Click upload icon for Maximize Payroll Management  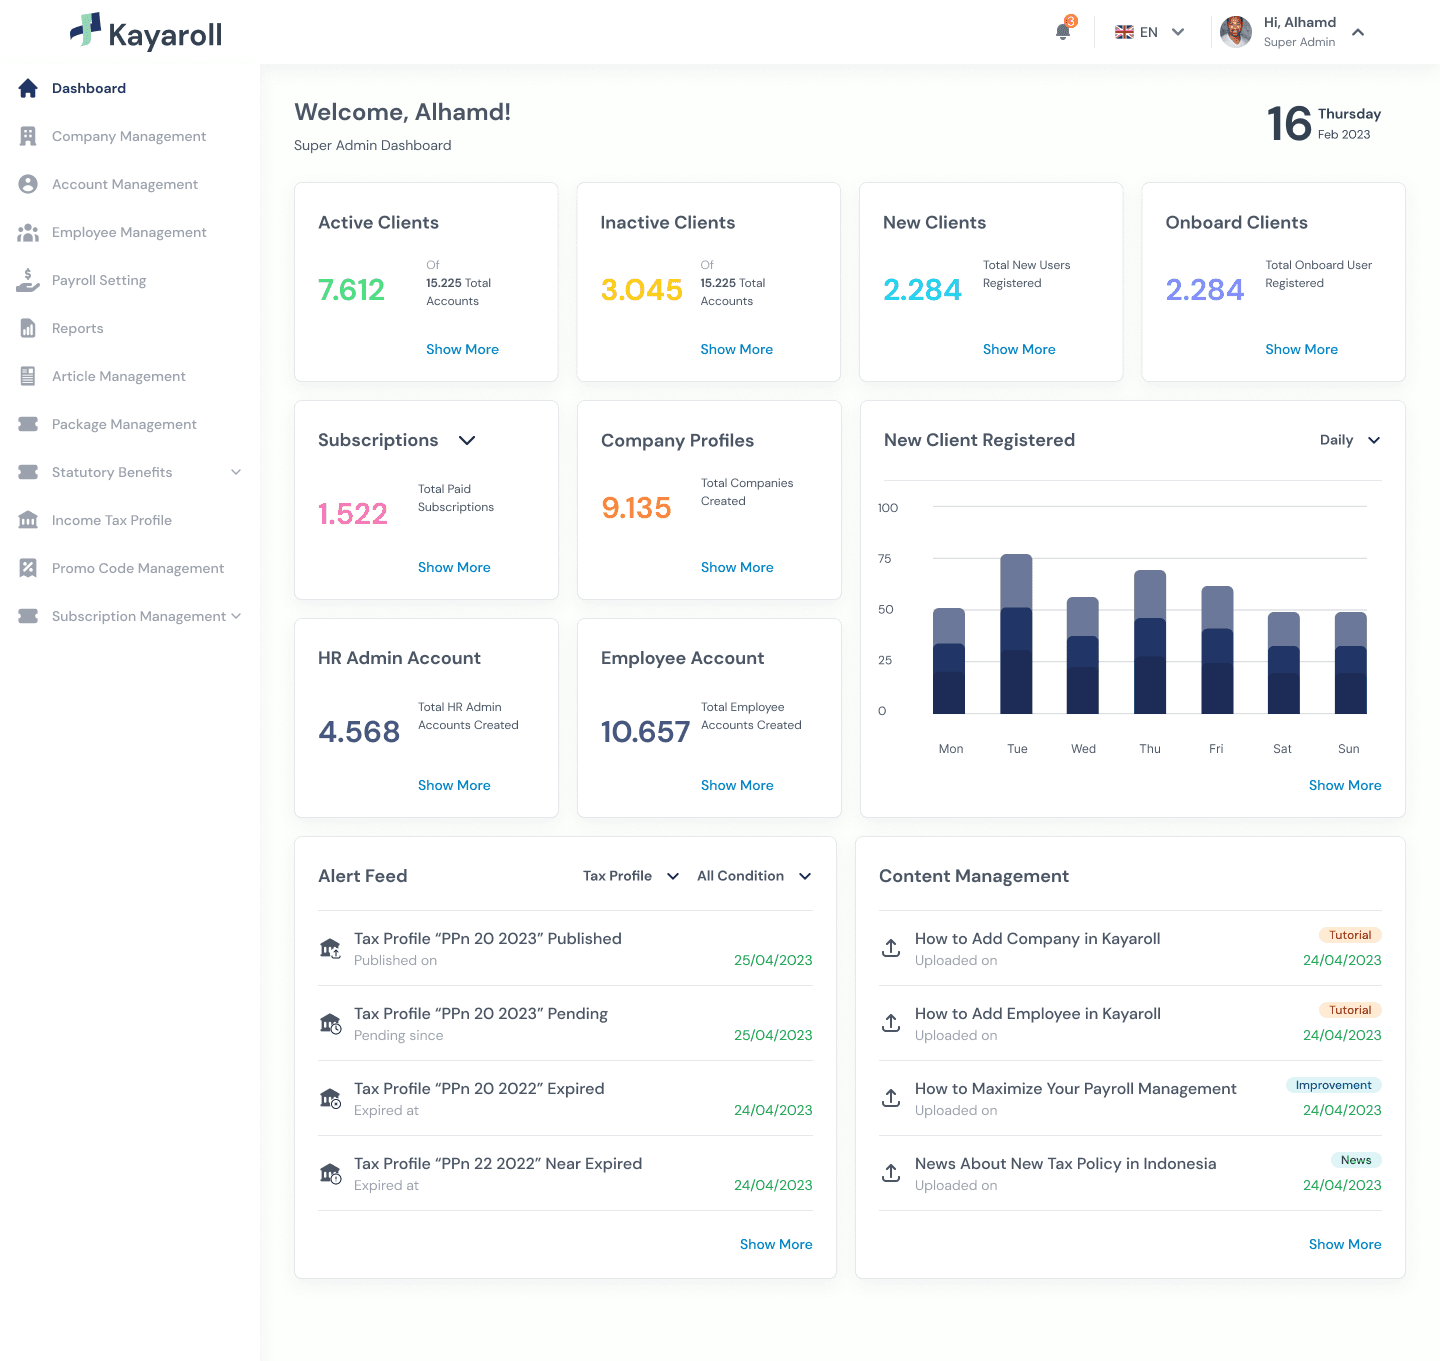(x=891, y=1098)
